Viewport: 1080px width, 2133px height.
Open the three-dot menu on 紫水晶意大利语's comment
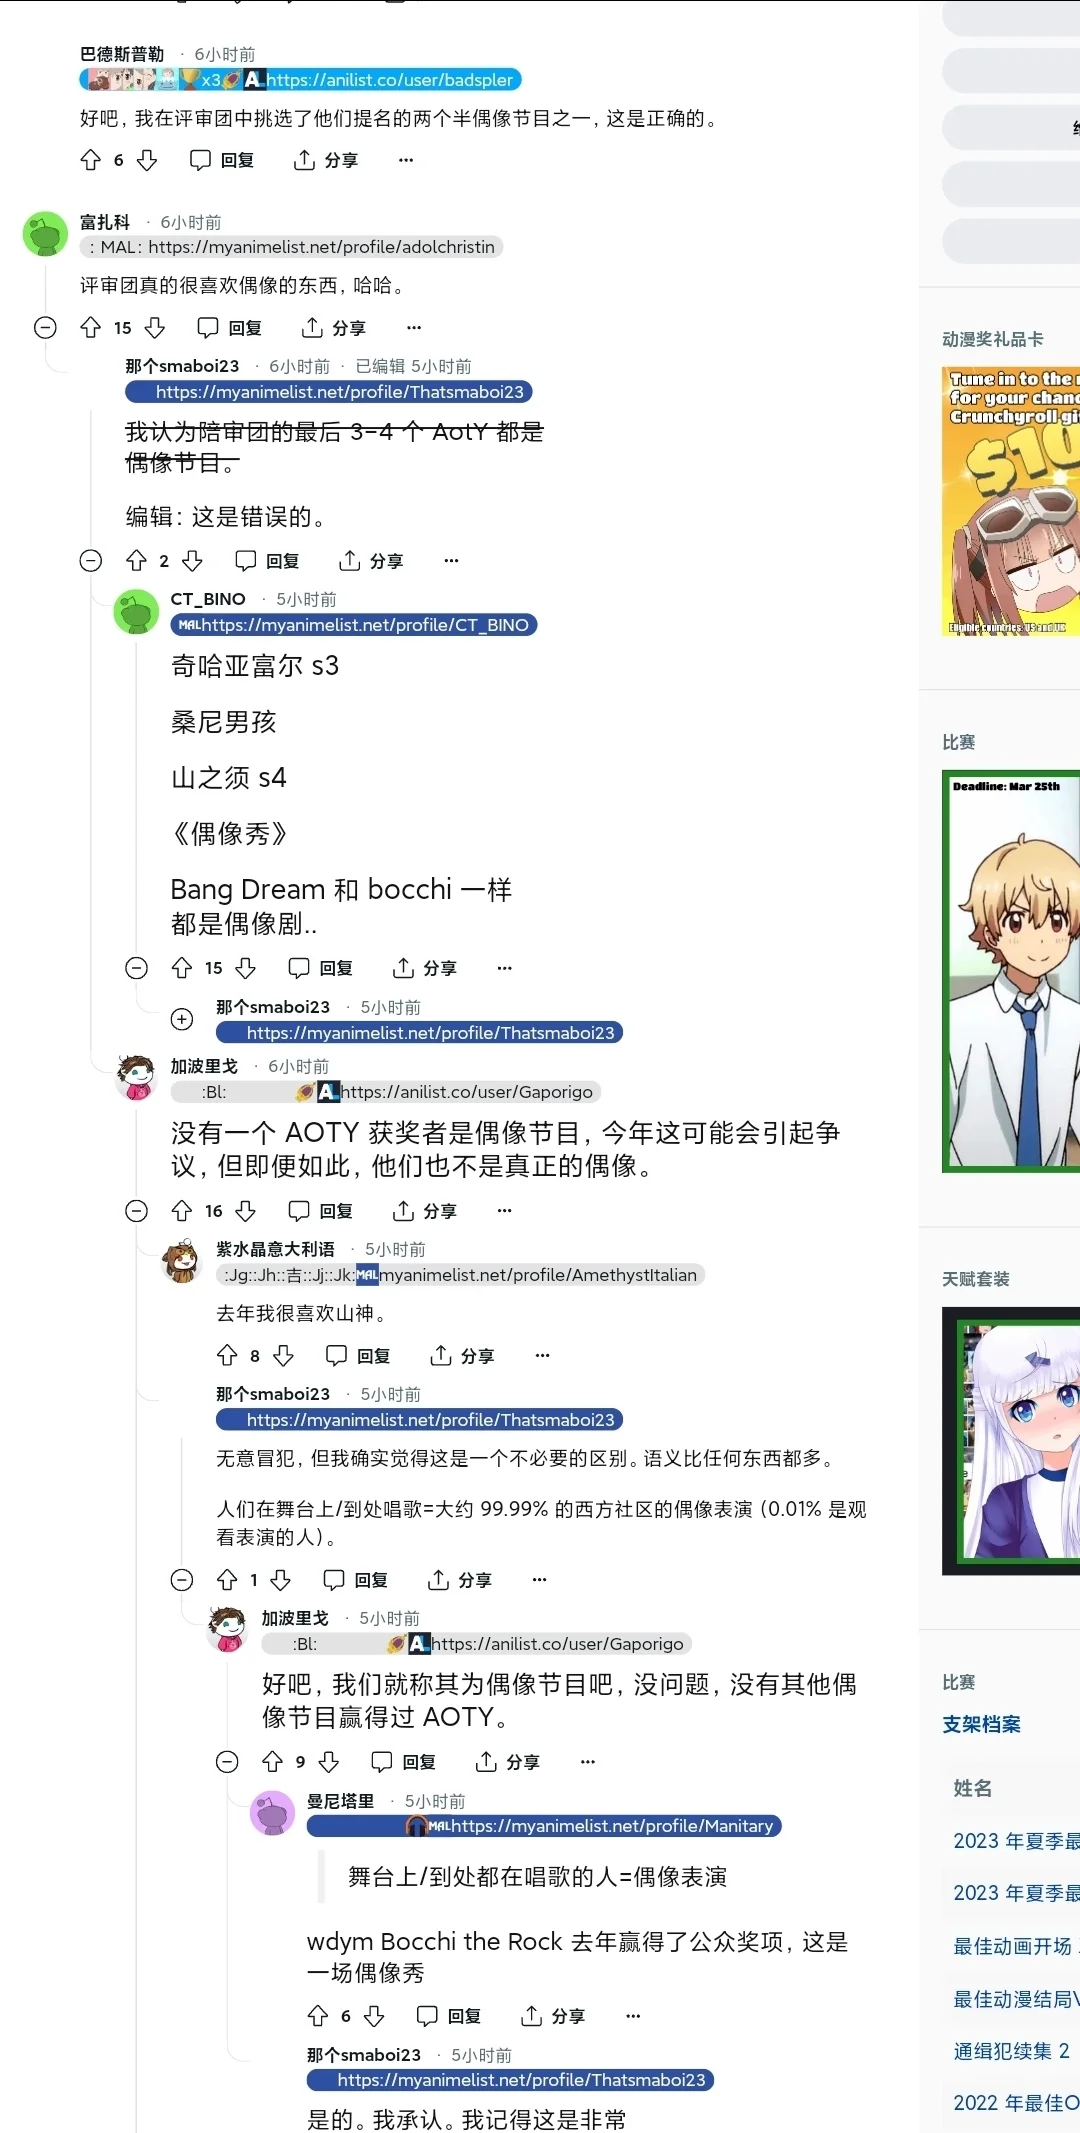coord(542,1356)
